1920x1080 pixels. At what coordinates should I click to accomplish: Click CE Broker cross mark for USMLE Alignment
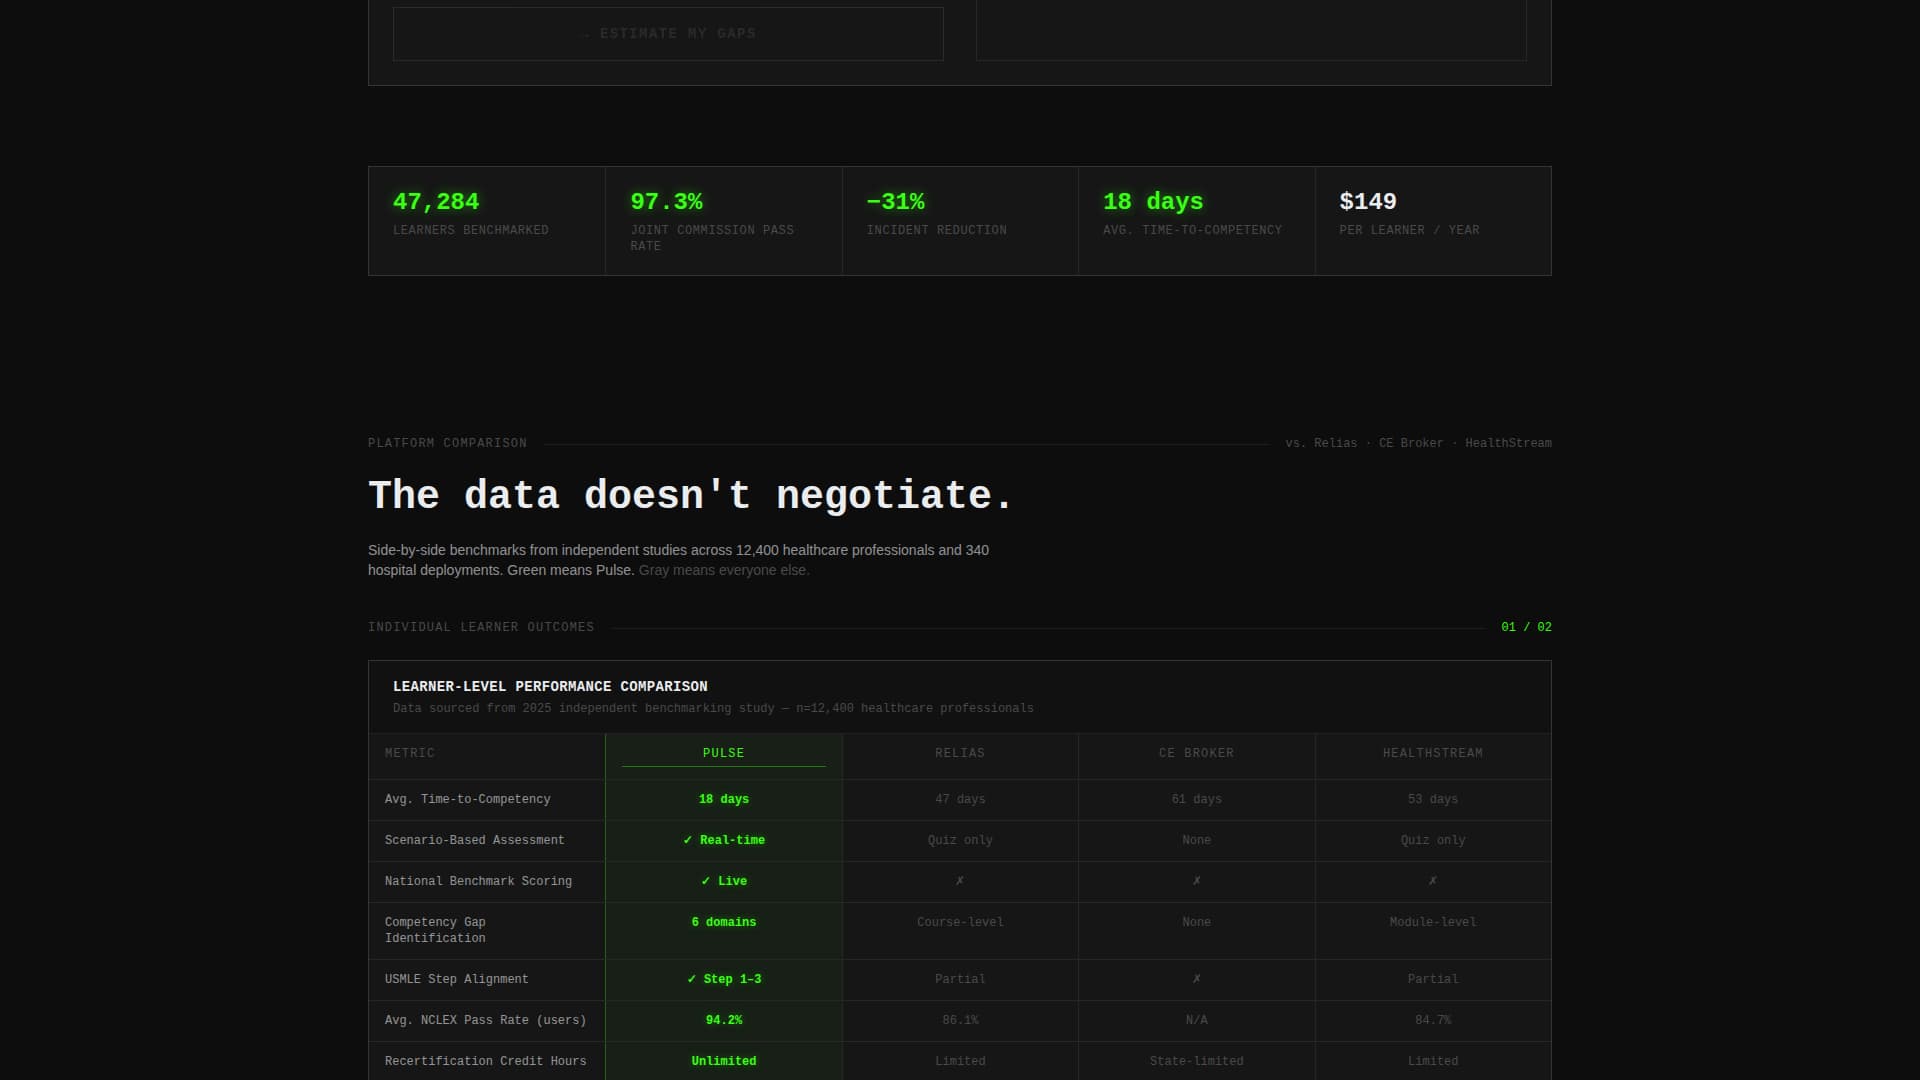[1197, 979]
